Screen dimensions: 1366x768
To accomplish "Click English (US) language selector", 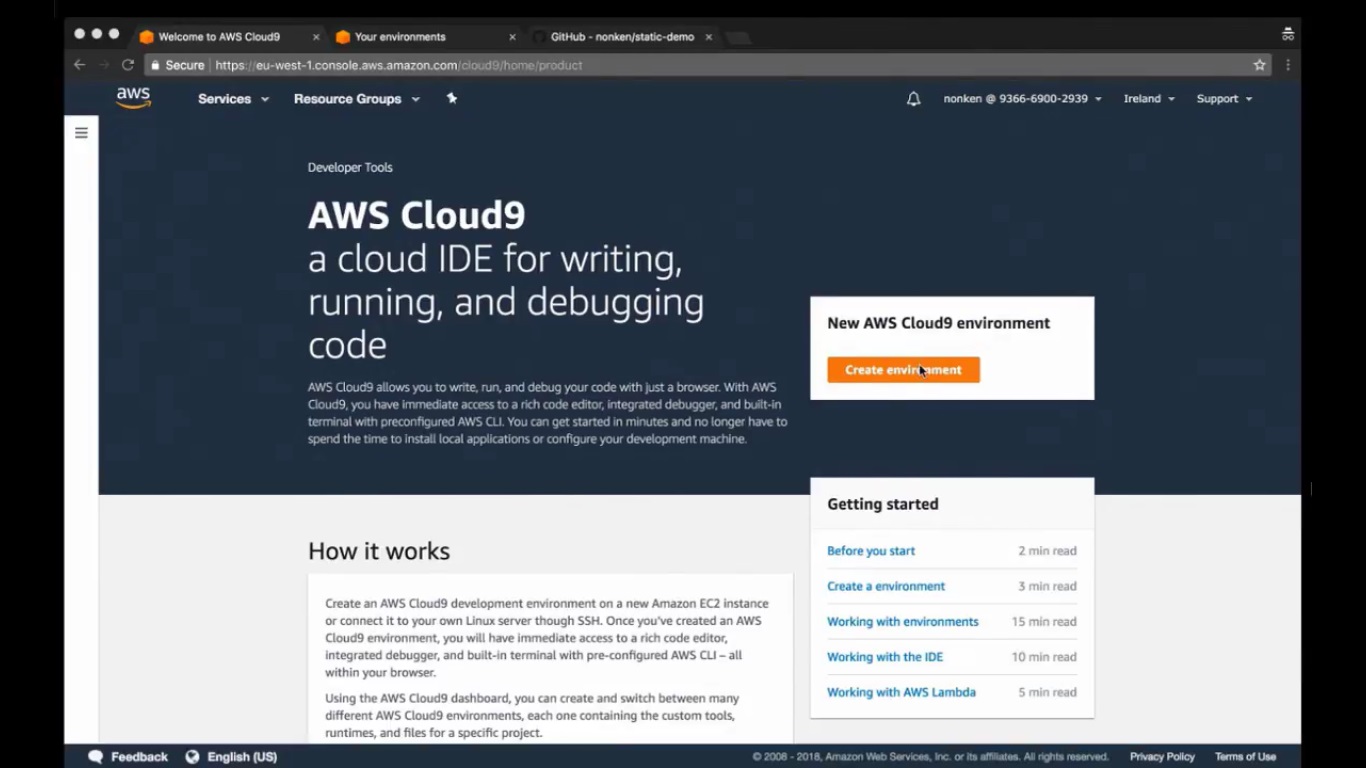I will (x=242, y=757).
